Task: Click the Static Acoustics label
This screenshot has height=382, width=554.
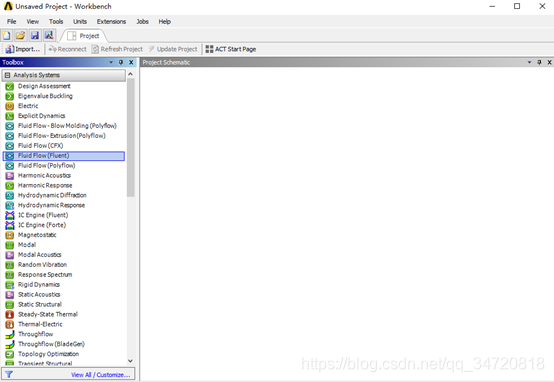Action: point(39,294)
